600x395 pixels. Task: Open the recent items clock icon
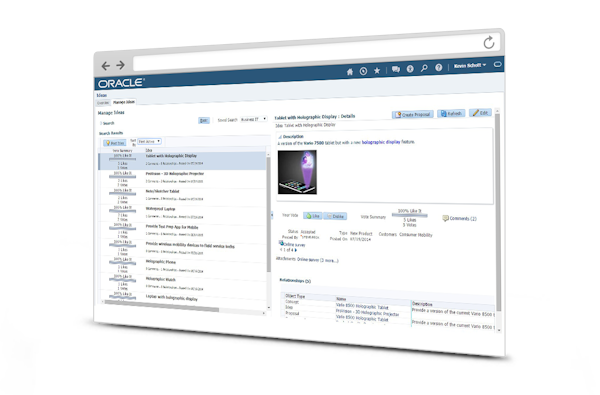pos(364,71)
